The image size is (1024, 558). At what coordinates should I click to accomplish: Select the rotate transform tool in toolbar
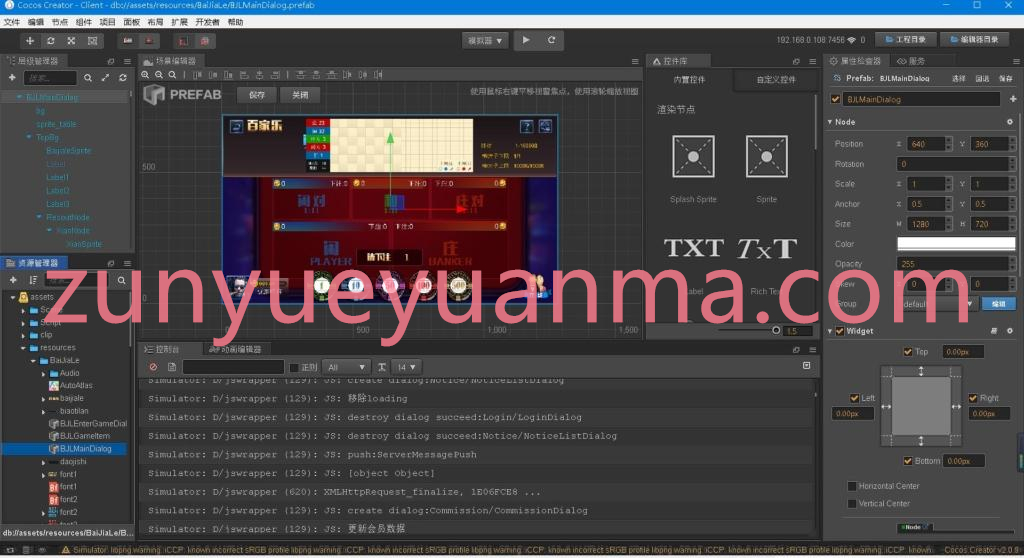point(50,41)
